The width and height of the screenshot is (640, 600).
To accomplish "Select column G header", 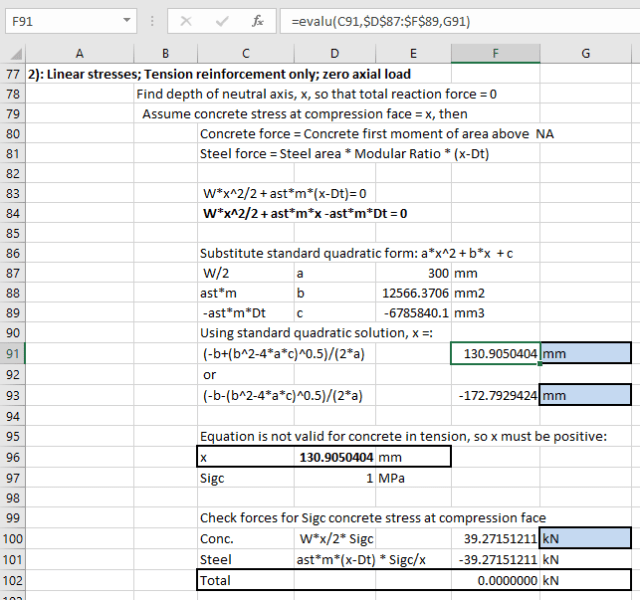I will click(x=585, y=54).
